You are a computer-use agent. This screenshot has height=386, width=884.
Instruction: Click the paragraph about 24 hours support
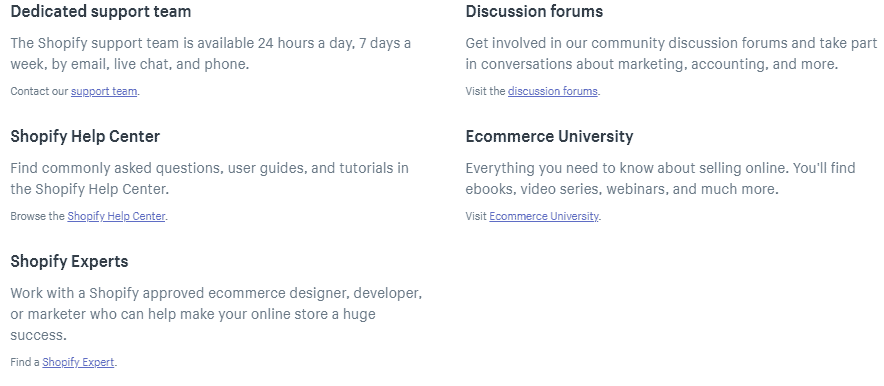[211, 54]
